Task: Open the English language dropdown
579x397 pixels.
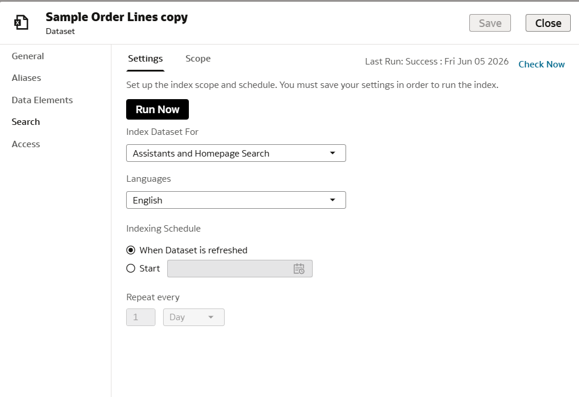Action: click(x=236, y=200)
